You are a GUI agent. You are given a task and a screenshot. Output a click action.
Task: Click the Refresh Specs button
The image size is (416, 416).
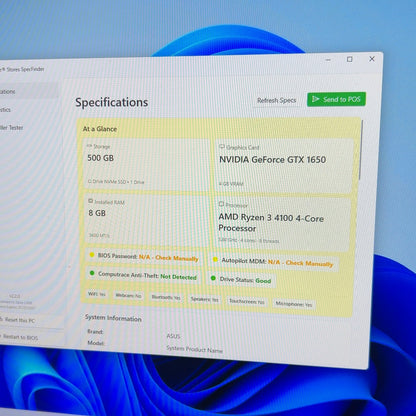point(276,100)
